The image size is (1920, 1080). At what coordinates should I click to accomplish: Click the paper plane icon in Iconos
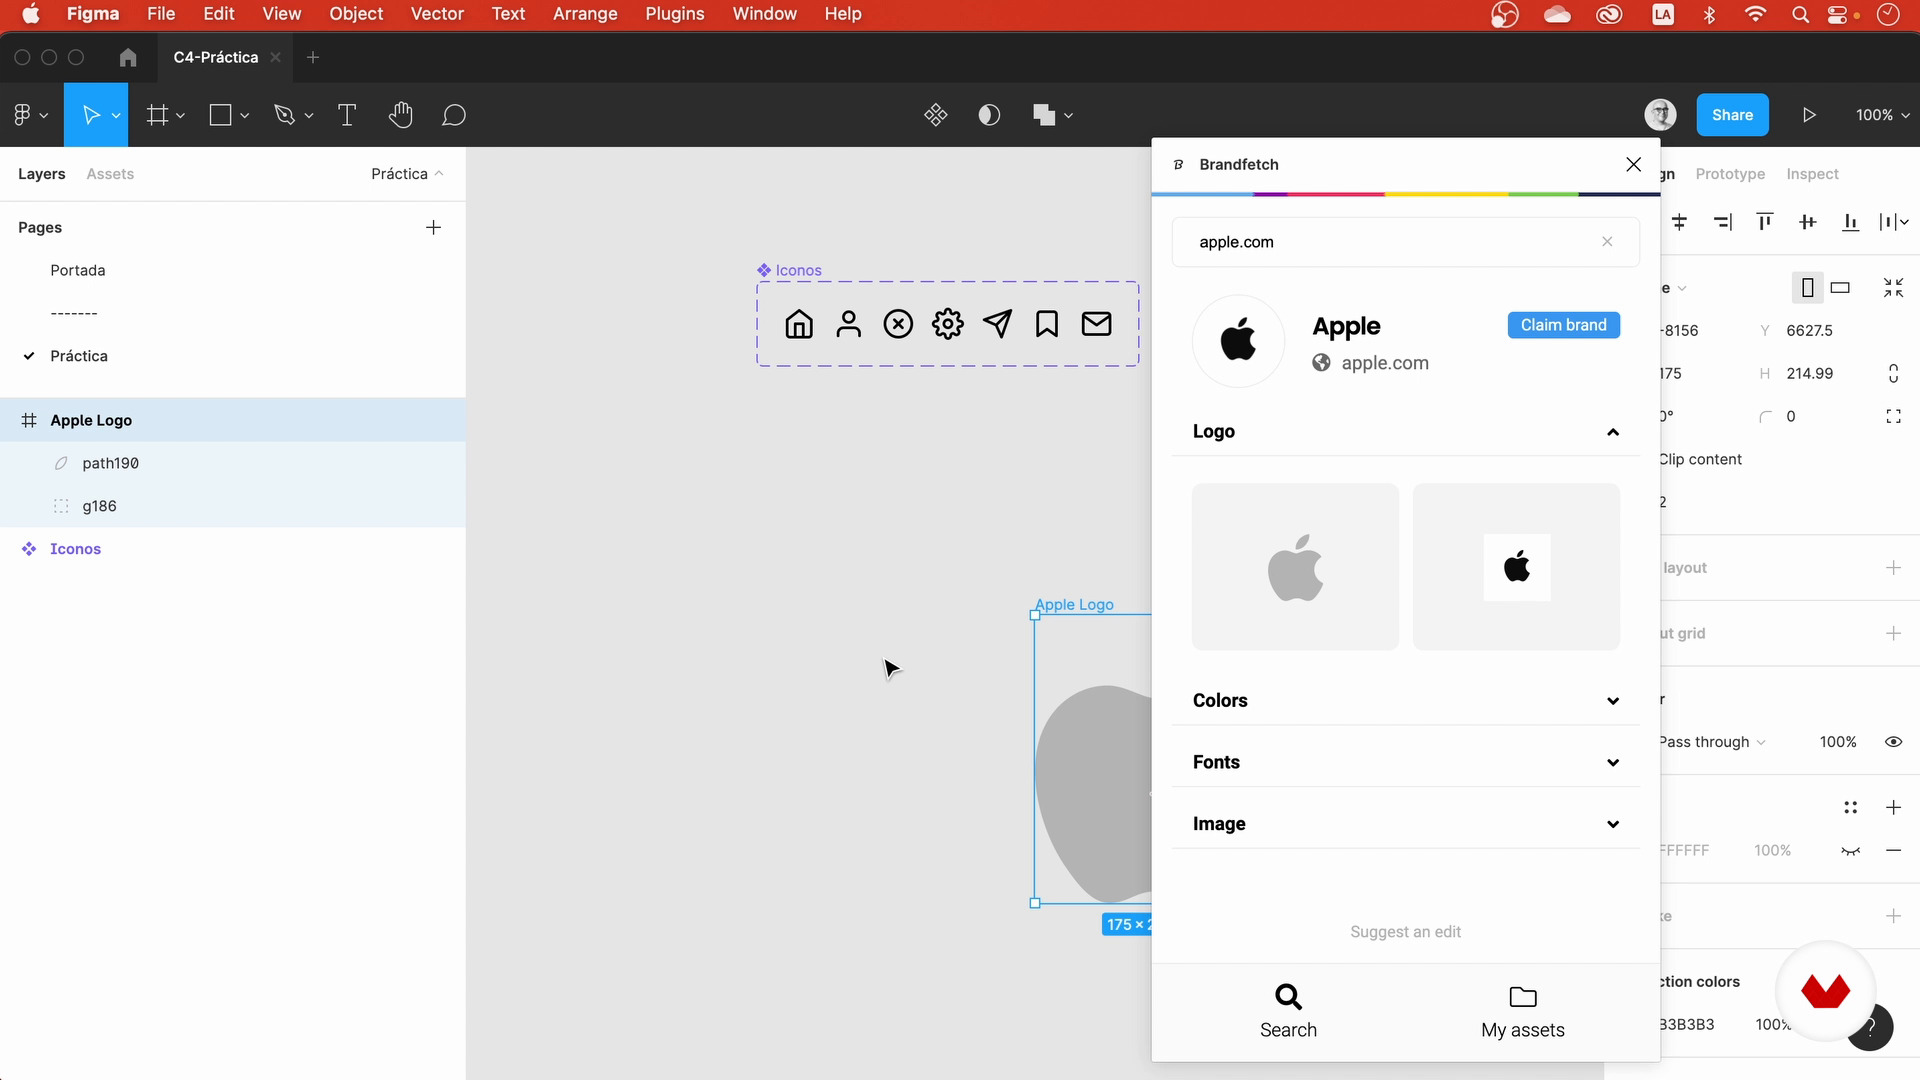[998, 324]
